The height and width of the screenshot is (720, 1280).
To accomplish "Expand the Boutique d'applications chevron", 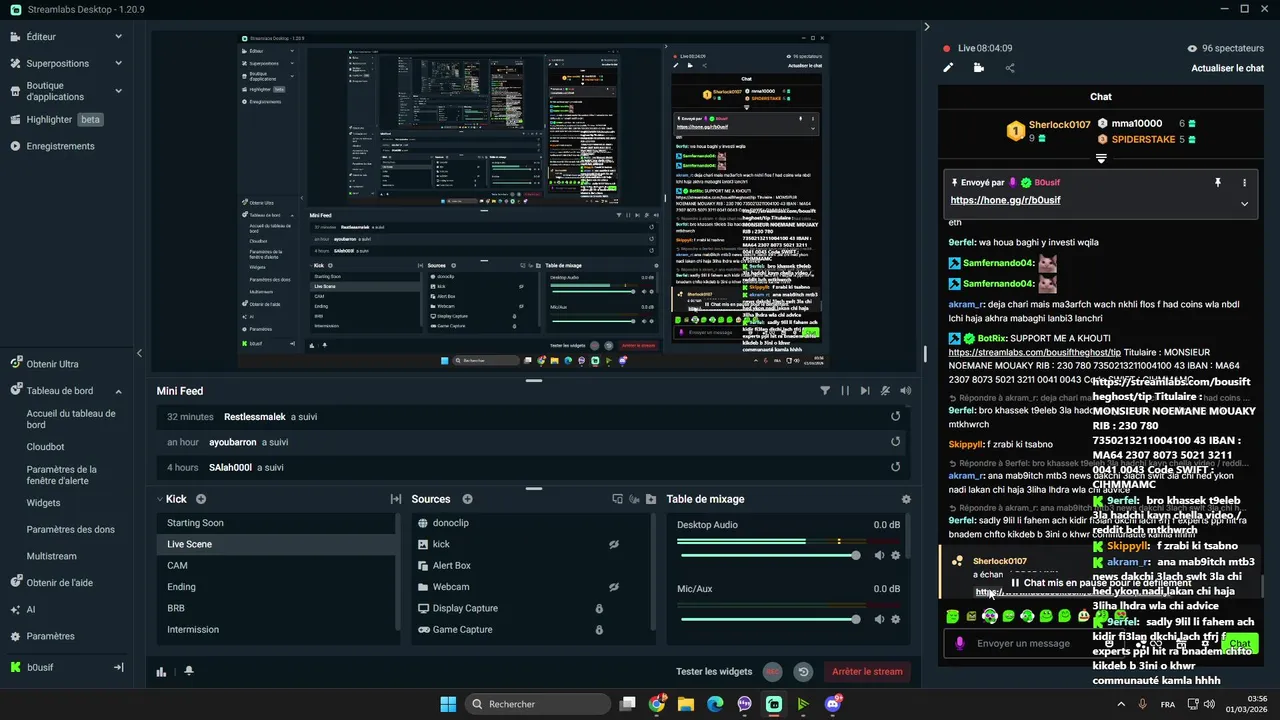I will tap(118, 91).
